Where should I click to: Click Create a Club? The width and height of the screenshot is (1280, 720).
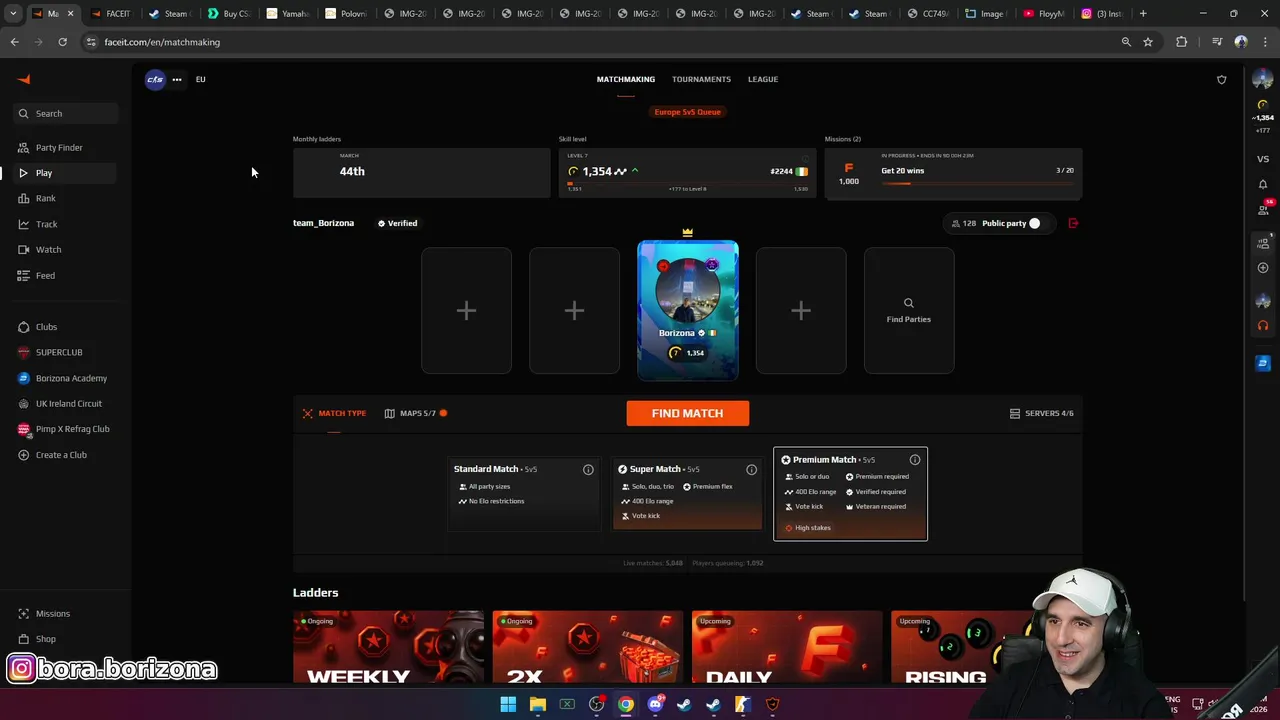click(x=61, y=455)
